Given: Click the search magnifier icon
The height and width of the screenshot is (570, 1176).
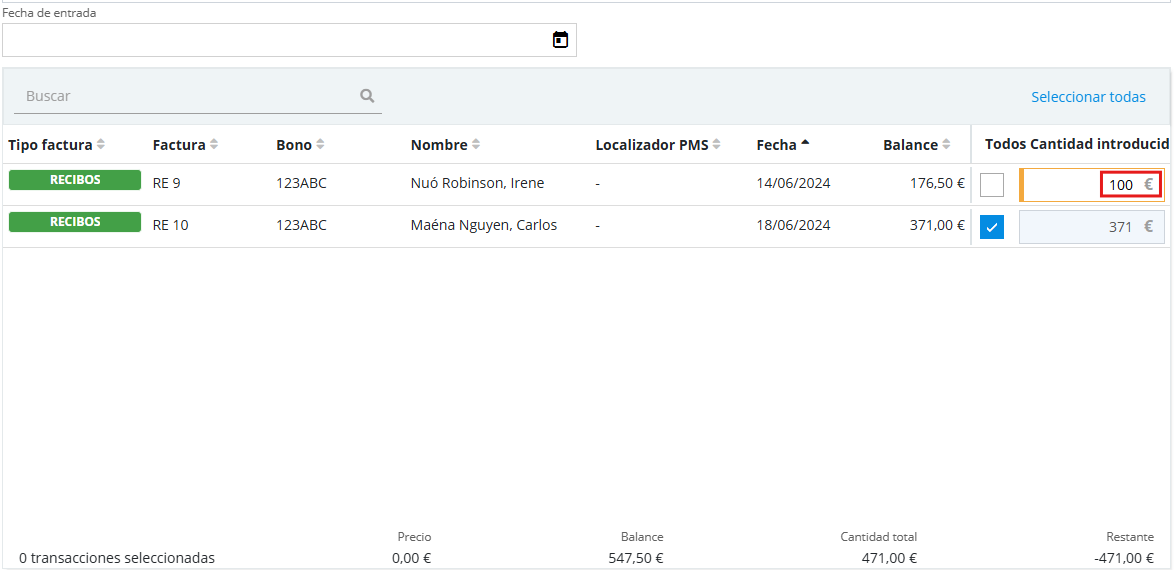Looking at the screenshot, I should (367, 96).
